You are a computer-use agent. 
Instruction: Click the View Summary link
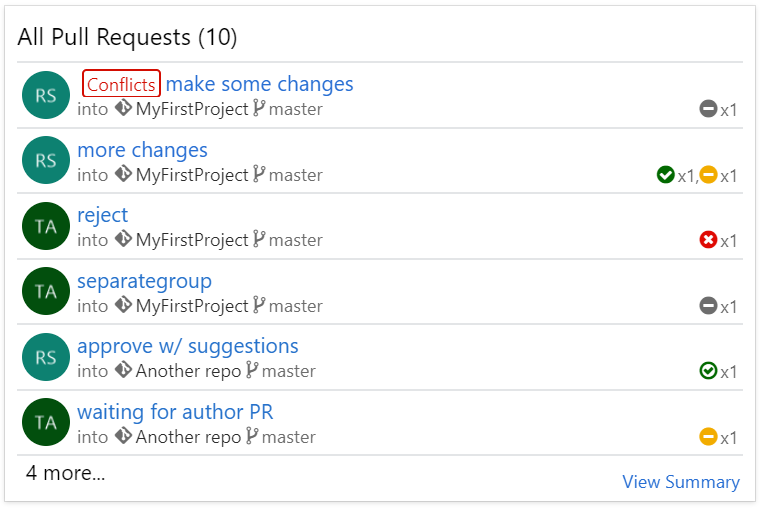[x=681, y=482]
